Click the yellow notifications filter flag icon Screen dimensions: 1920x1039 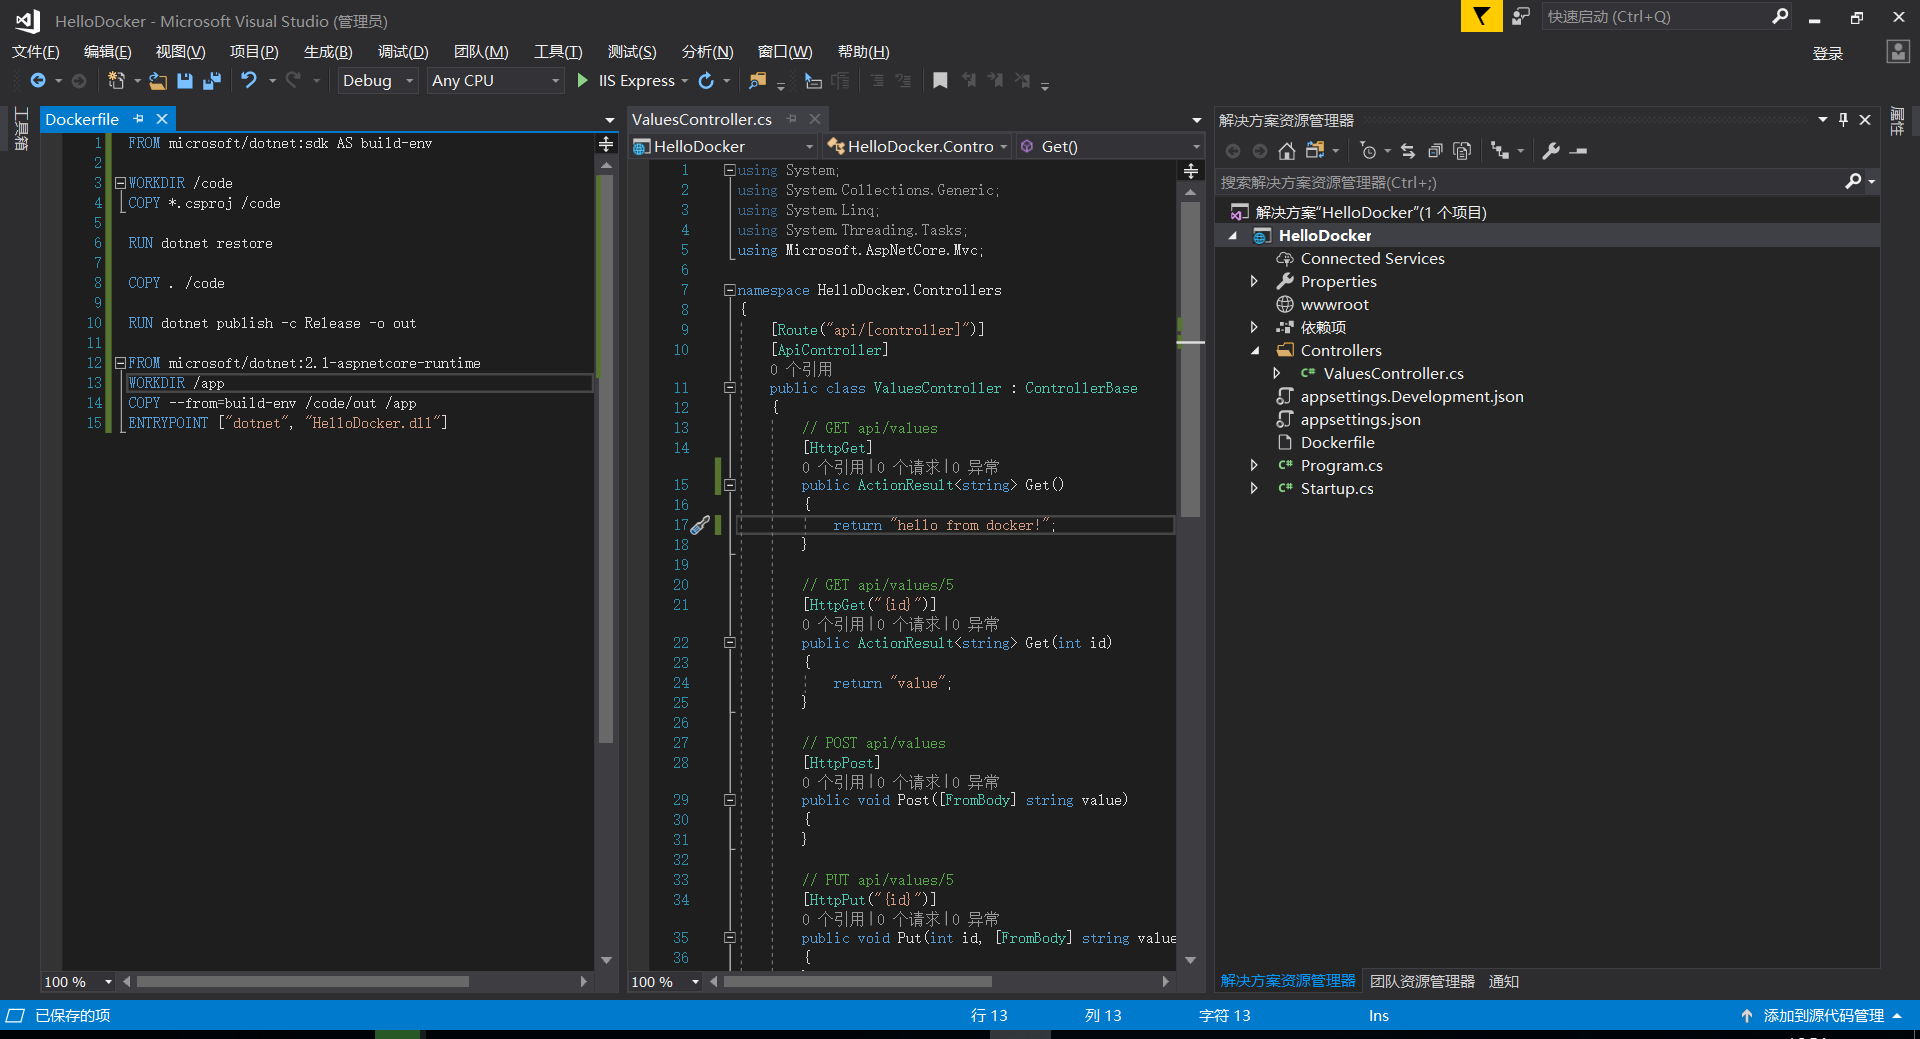[x=1481, y=16]
